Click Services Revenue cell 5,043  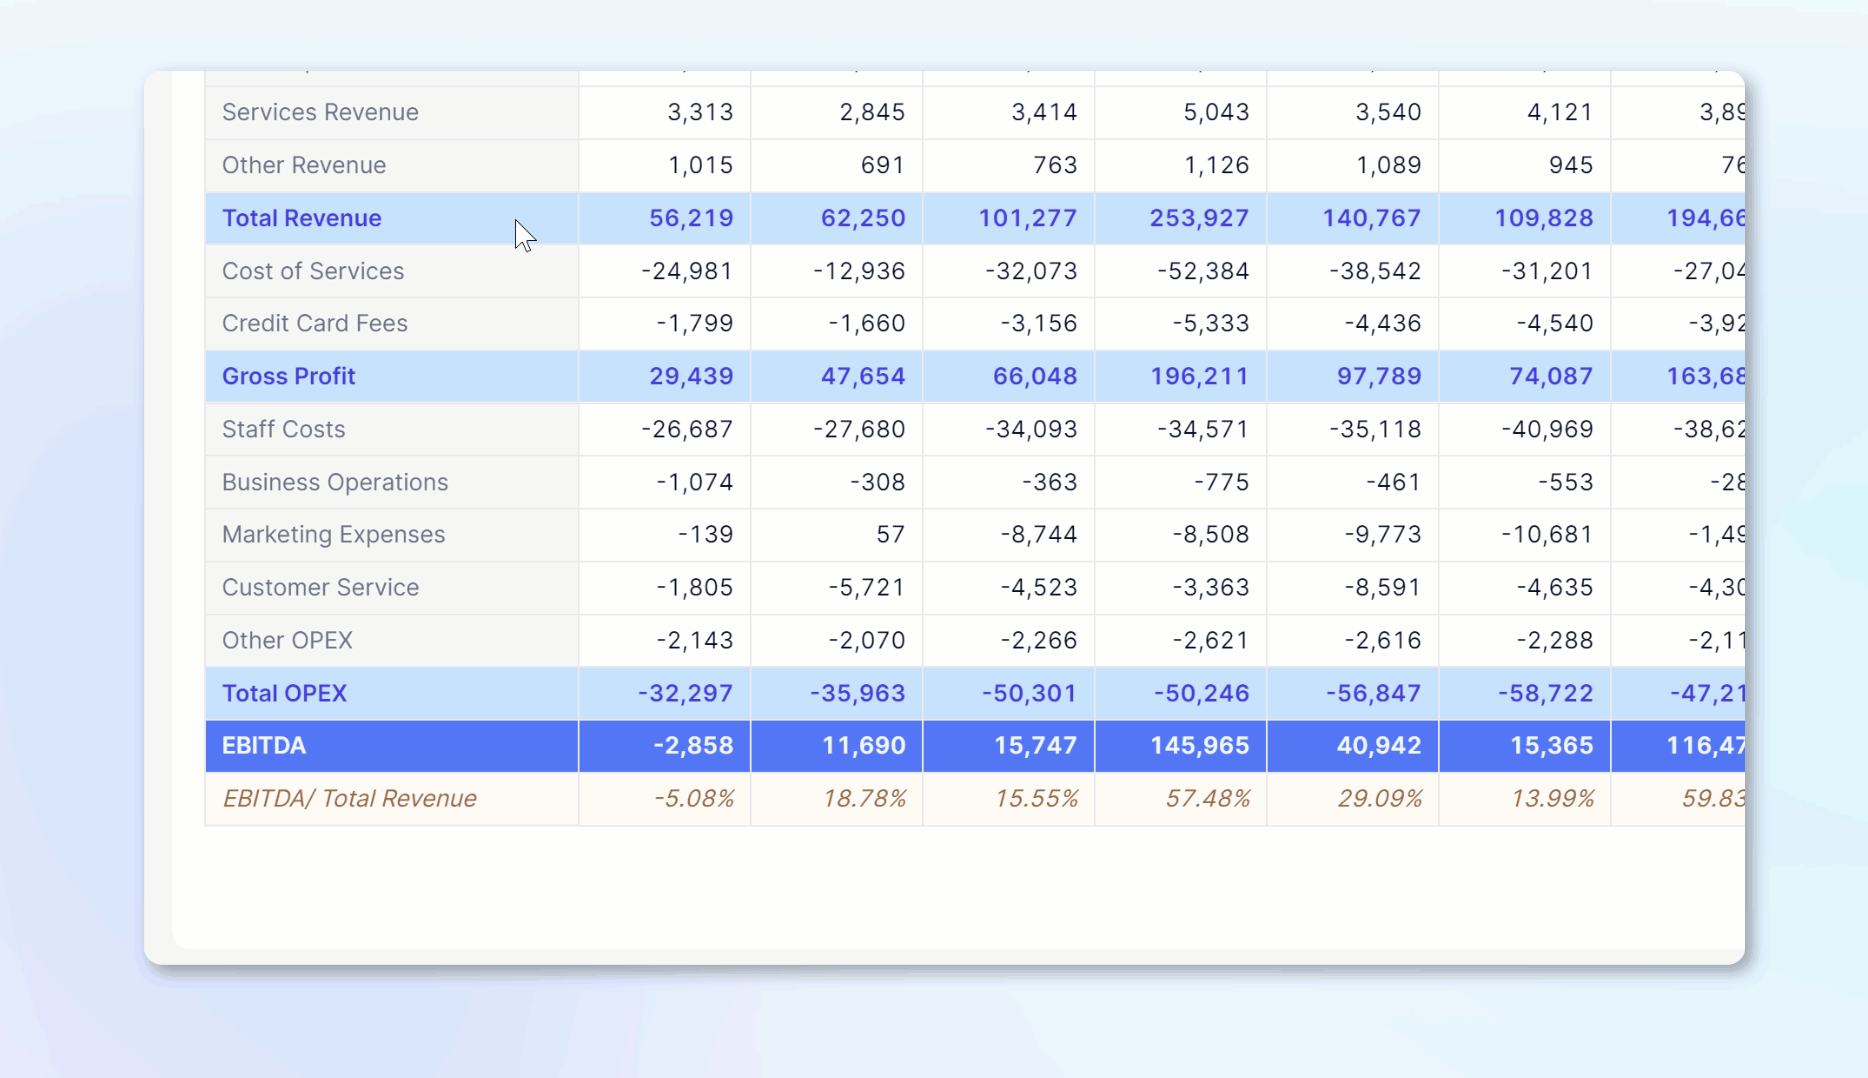(x=1181, y=112)
